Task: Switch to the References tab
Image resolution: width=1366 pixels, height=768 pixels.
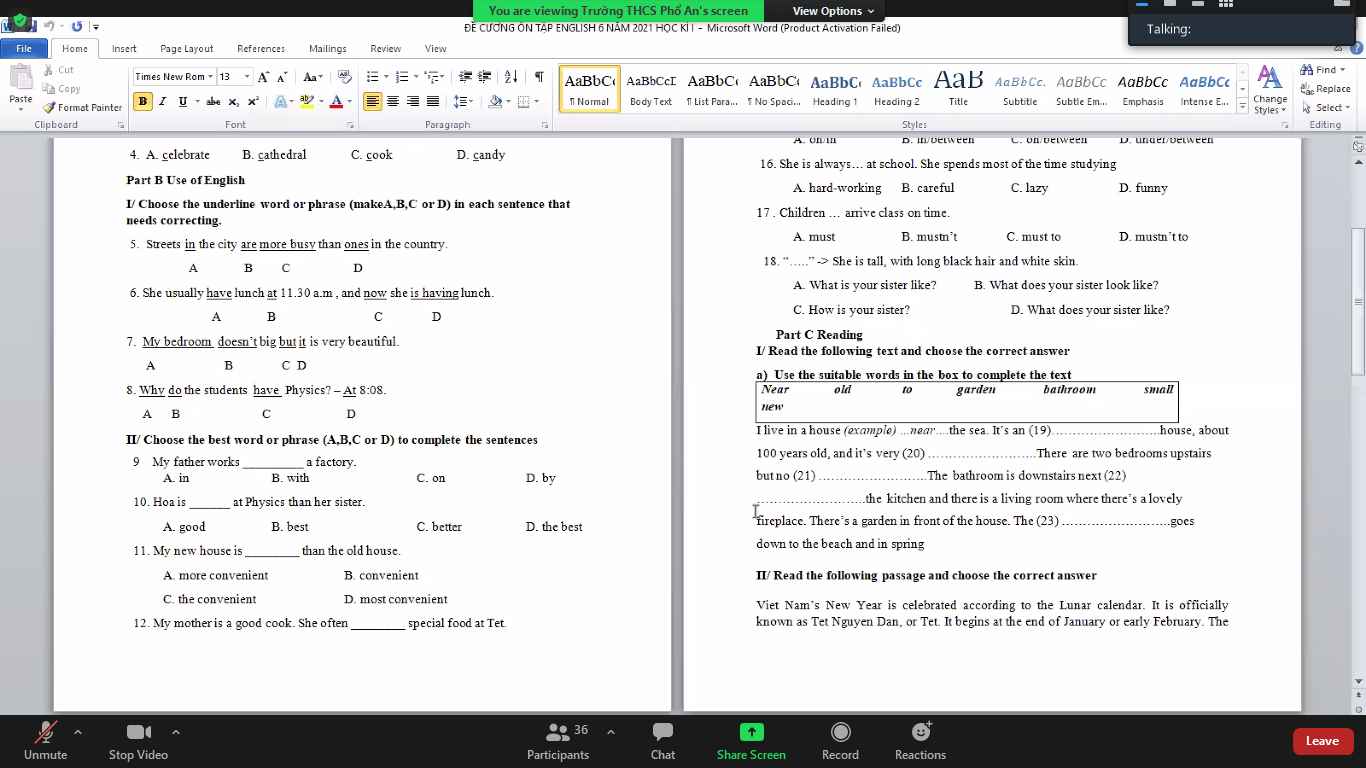Action: [261, 48]
